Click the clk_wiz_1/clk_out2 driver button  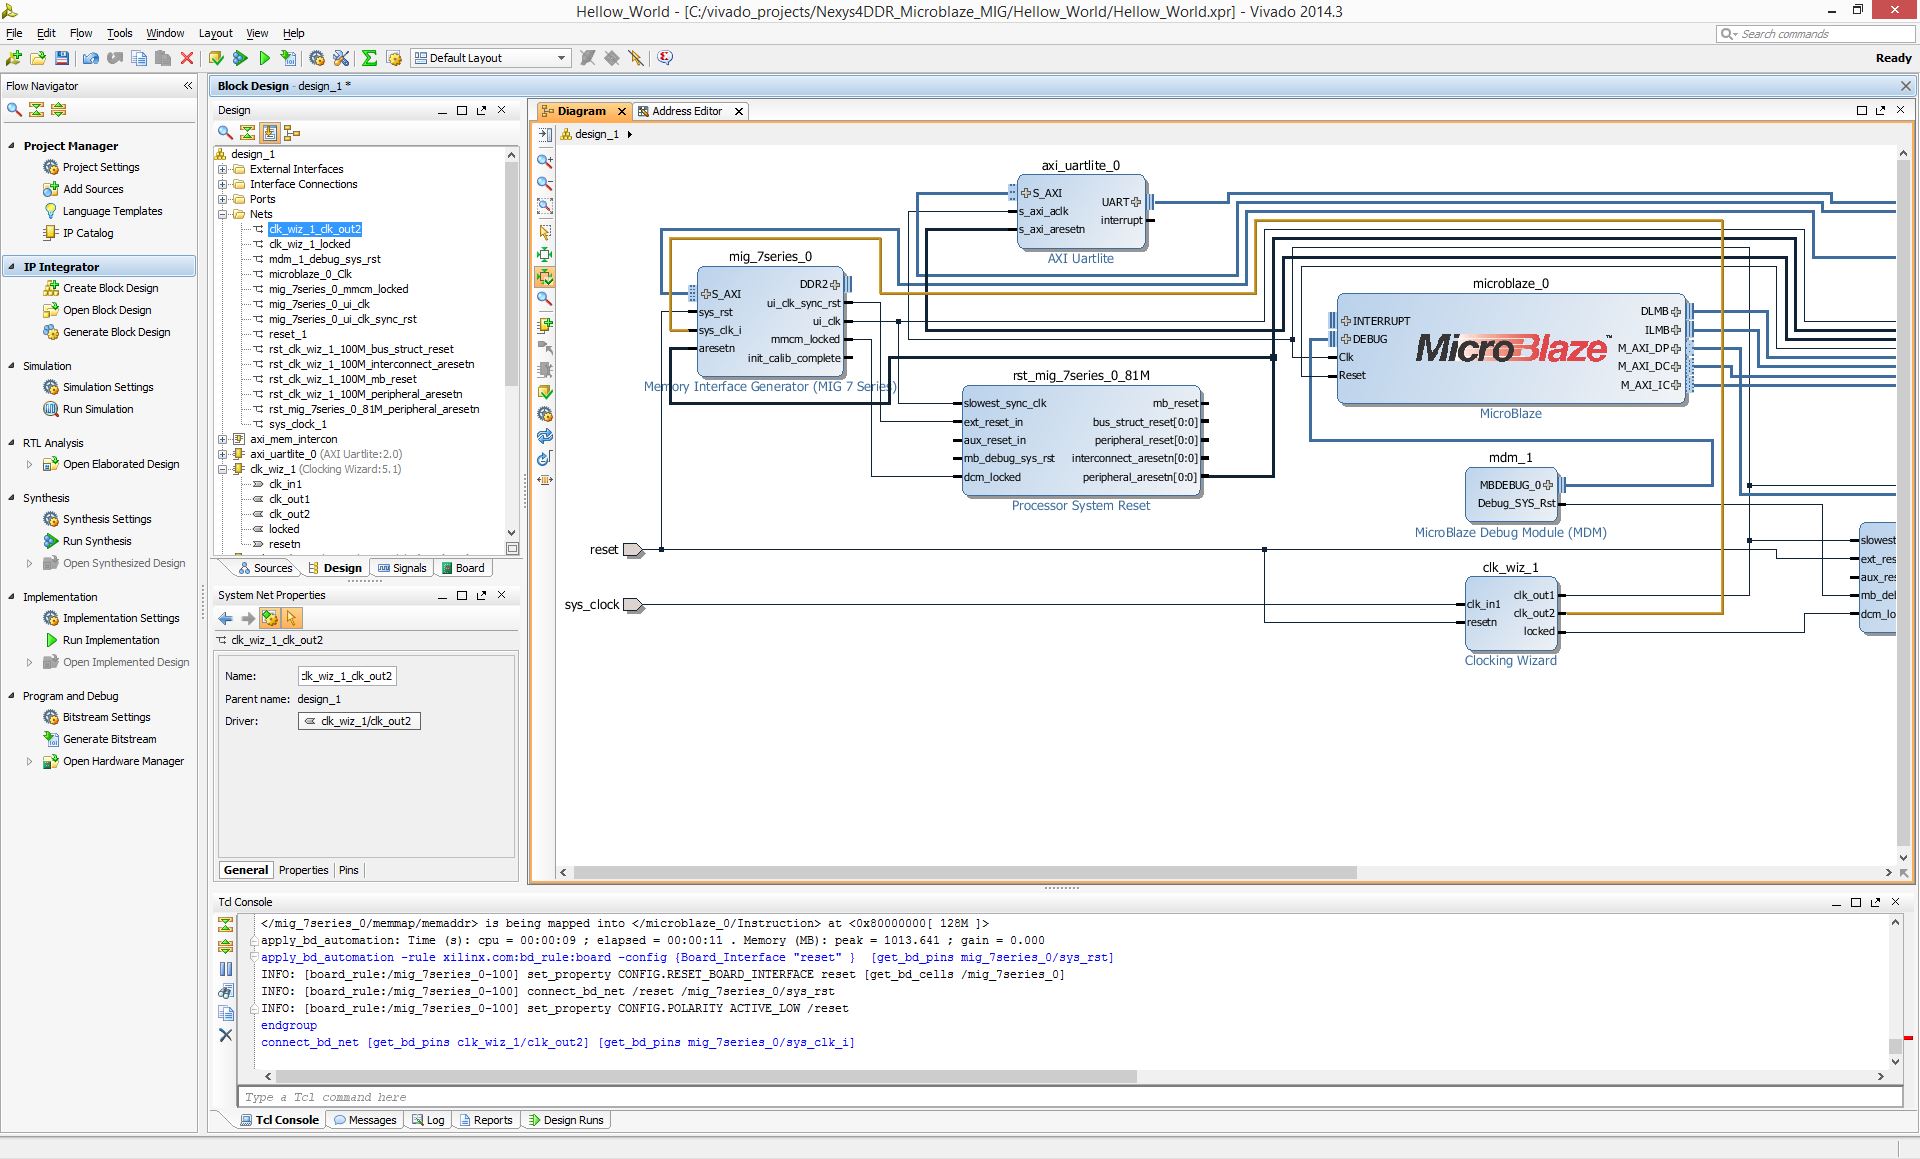click(359, 721)
